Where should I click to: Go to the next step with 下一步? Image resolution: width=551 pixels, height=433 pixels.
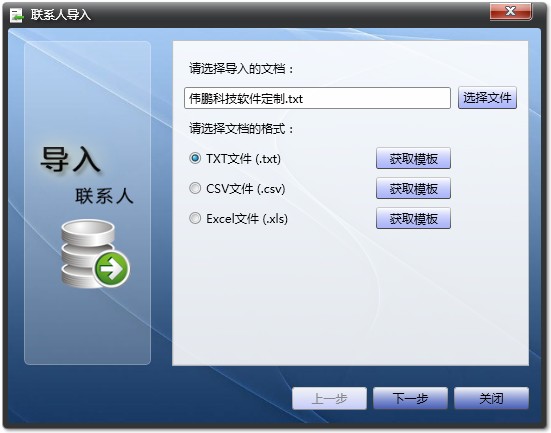(x=410, y=399)
